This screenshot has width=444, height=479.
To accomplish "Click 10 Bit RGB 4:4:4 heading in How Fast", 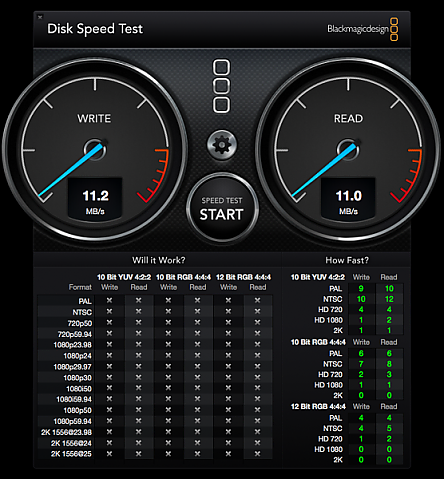I will [318, 342].
